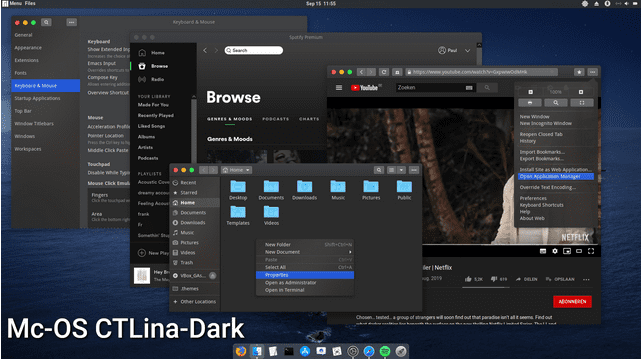This screenshot has height=360, width=641.
Task: Open the Downloads folder icon
Action: coord(304,187)
